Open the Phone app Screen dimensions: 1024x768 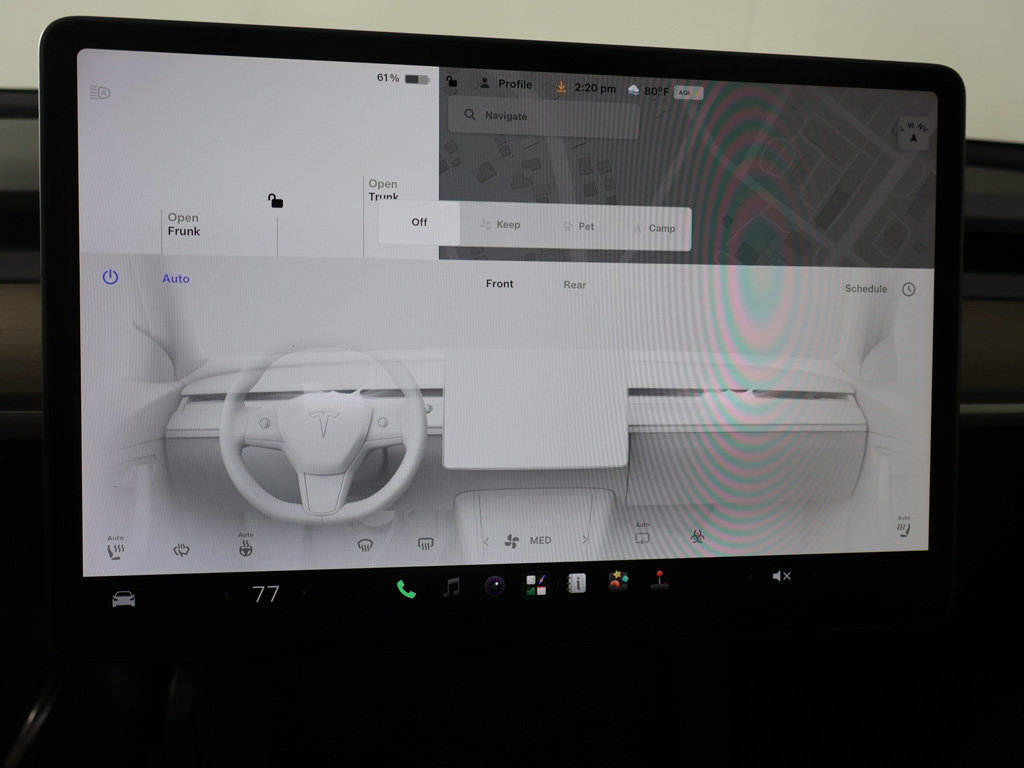(406, 590)
